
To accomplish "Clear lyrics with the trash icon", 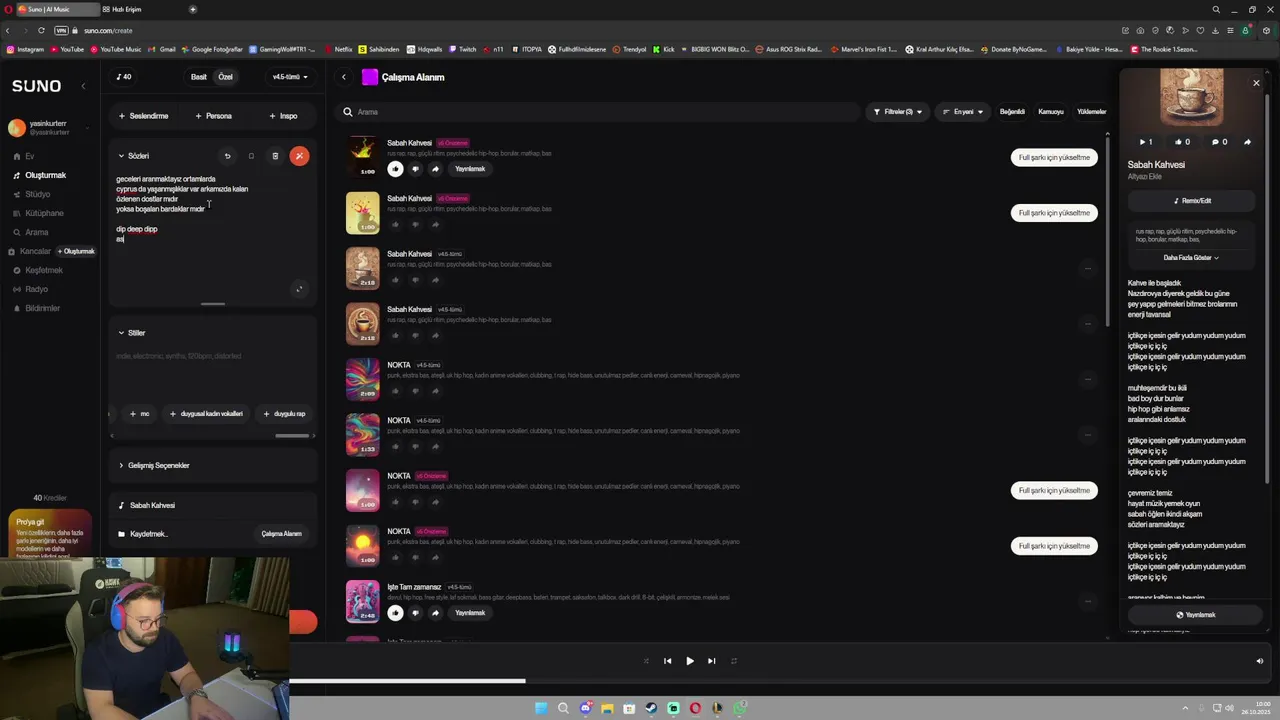I will click(x=275, y=156).
